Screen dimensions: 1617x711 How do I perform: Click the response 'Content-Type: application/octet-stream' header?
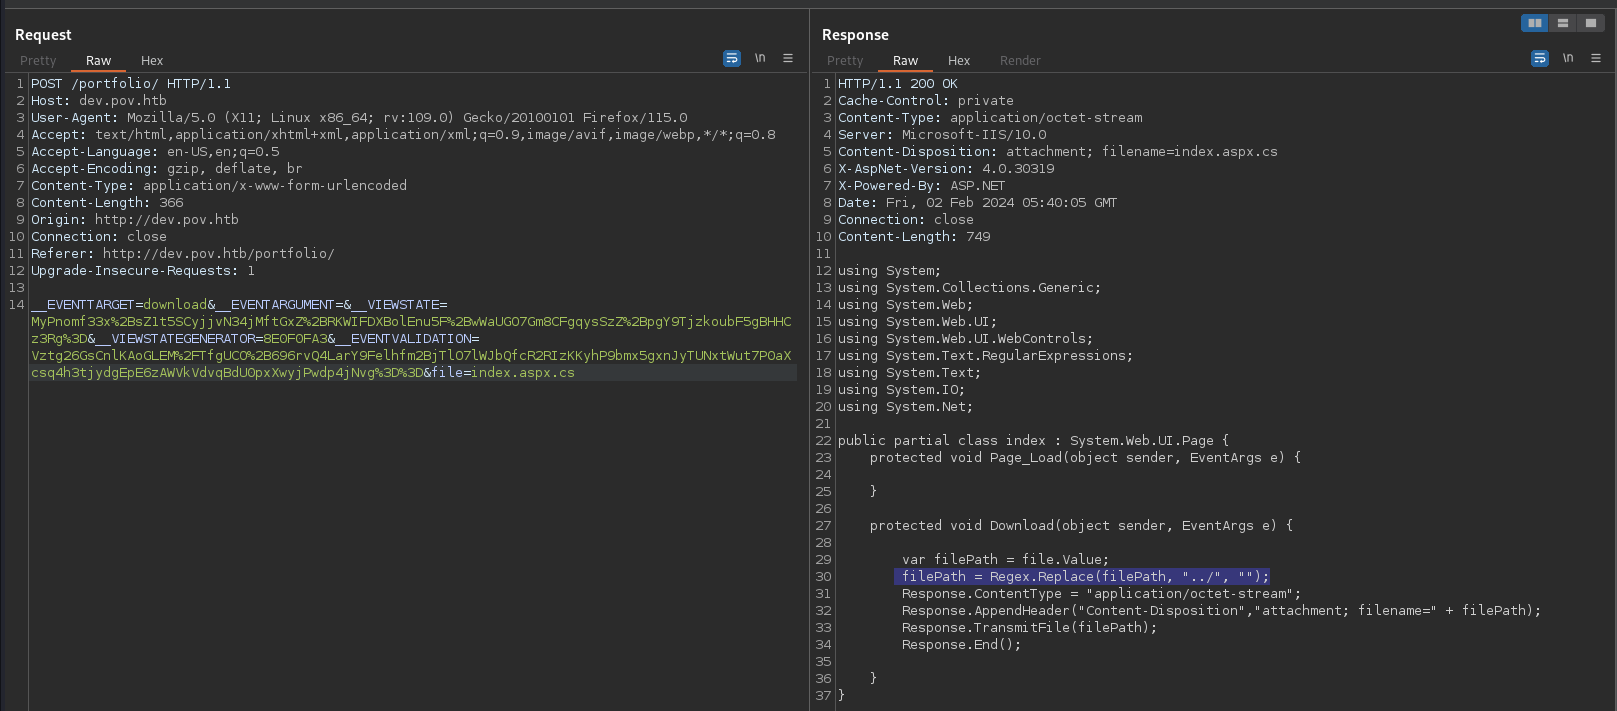[x=990, y=118]
